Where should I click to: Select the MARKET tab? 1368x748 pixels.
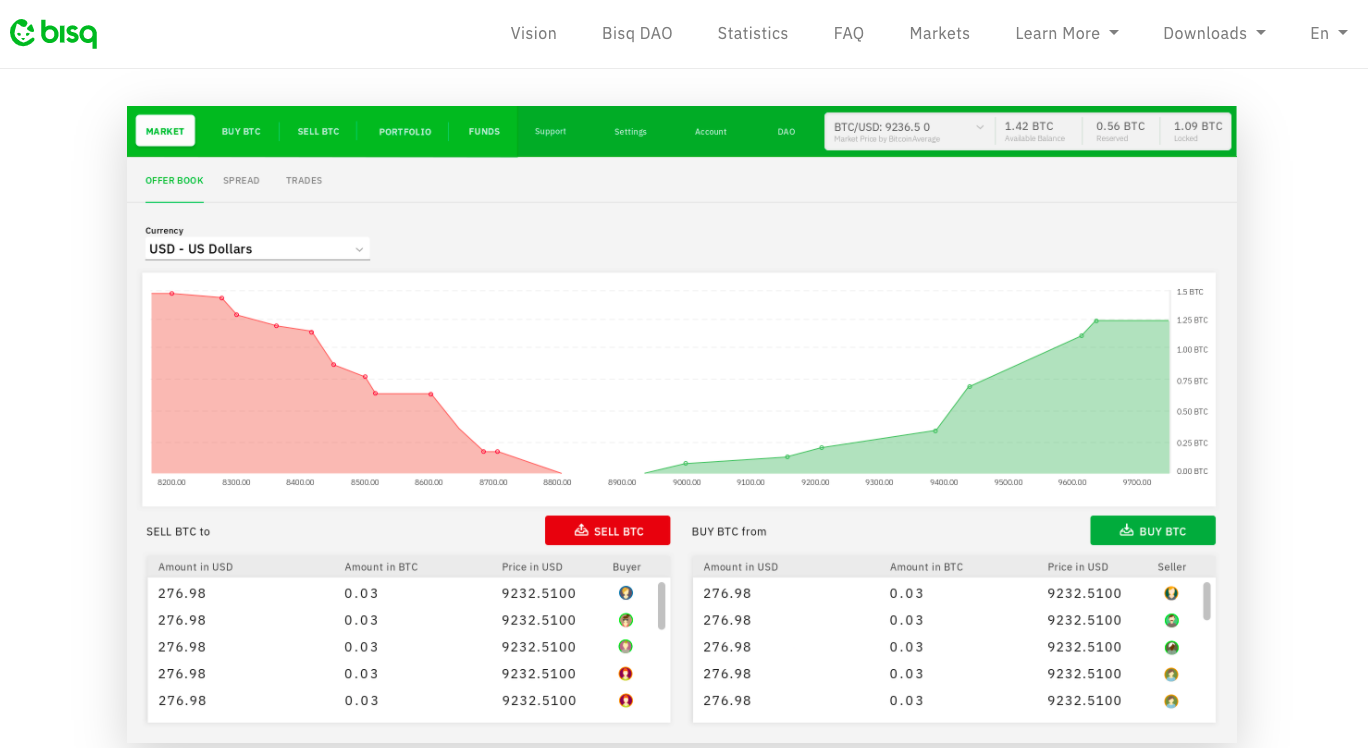[165, 131]
